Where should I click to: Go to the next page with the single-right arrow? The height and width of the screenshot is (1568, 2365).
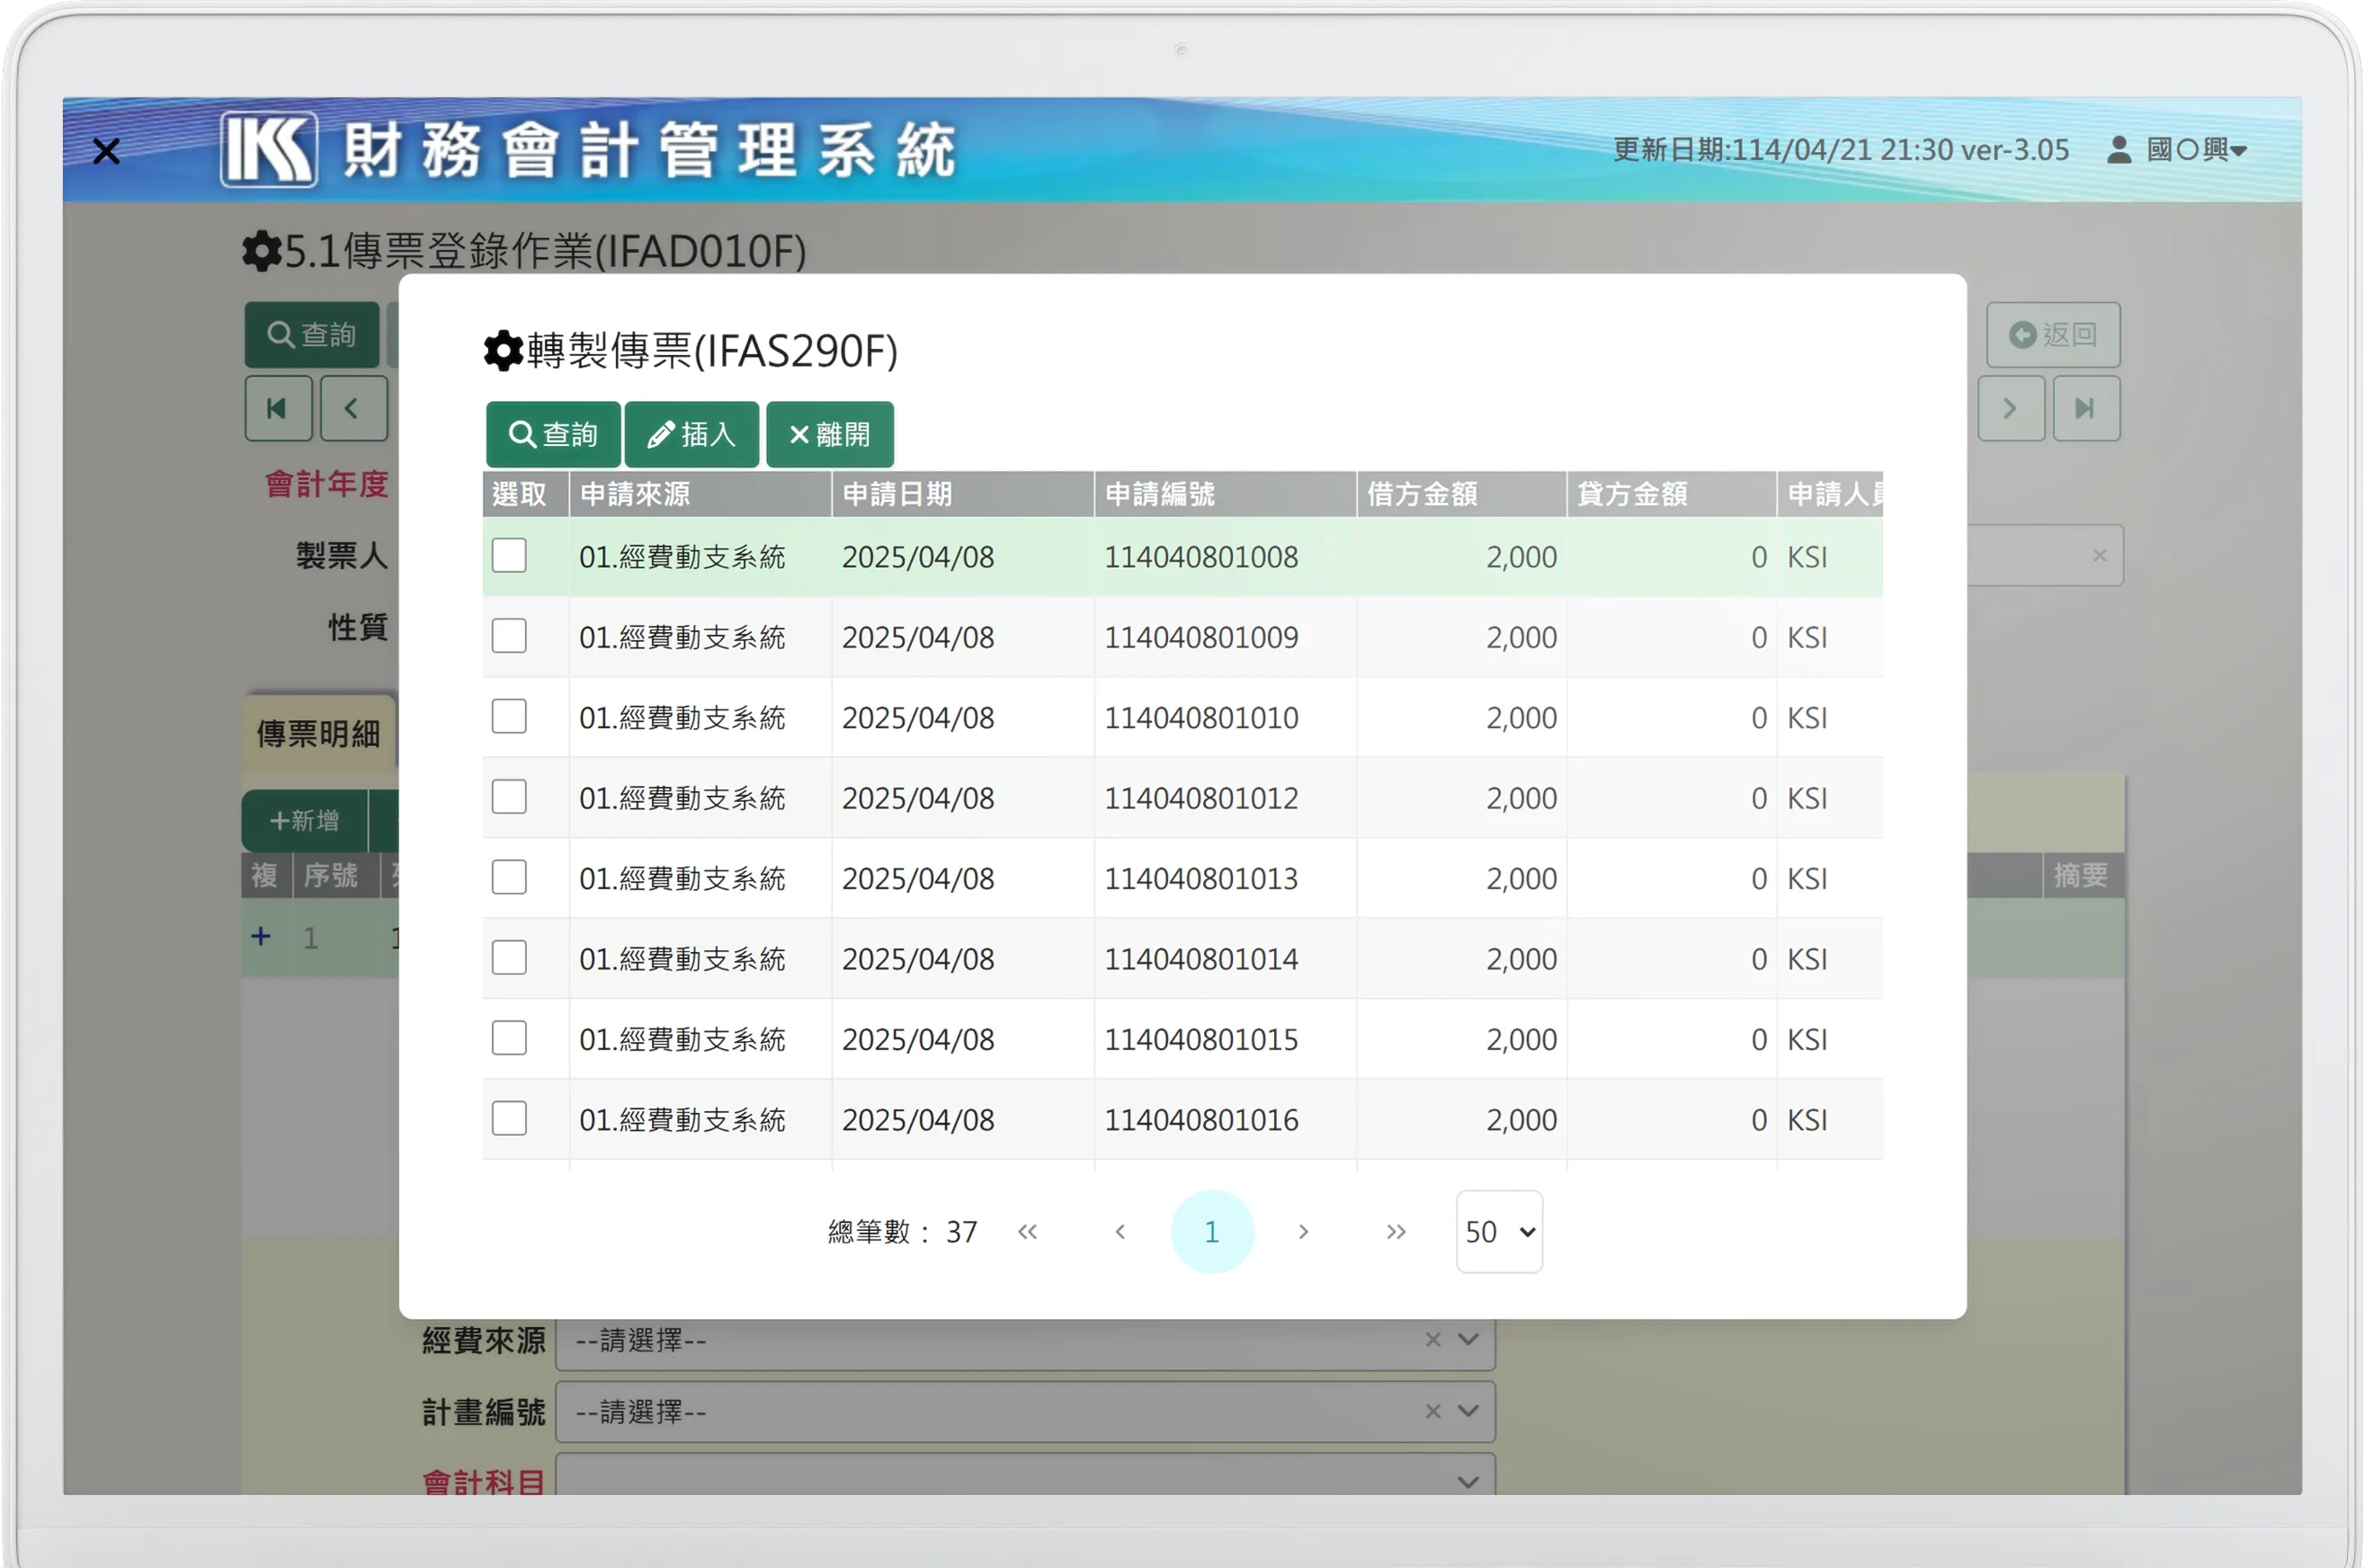1304,1232
